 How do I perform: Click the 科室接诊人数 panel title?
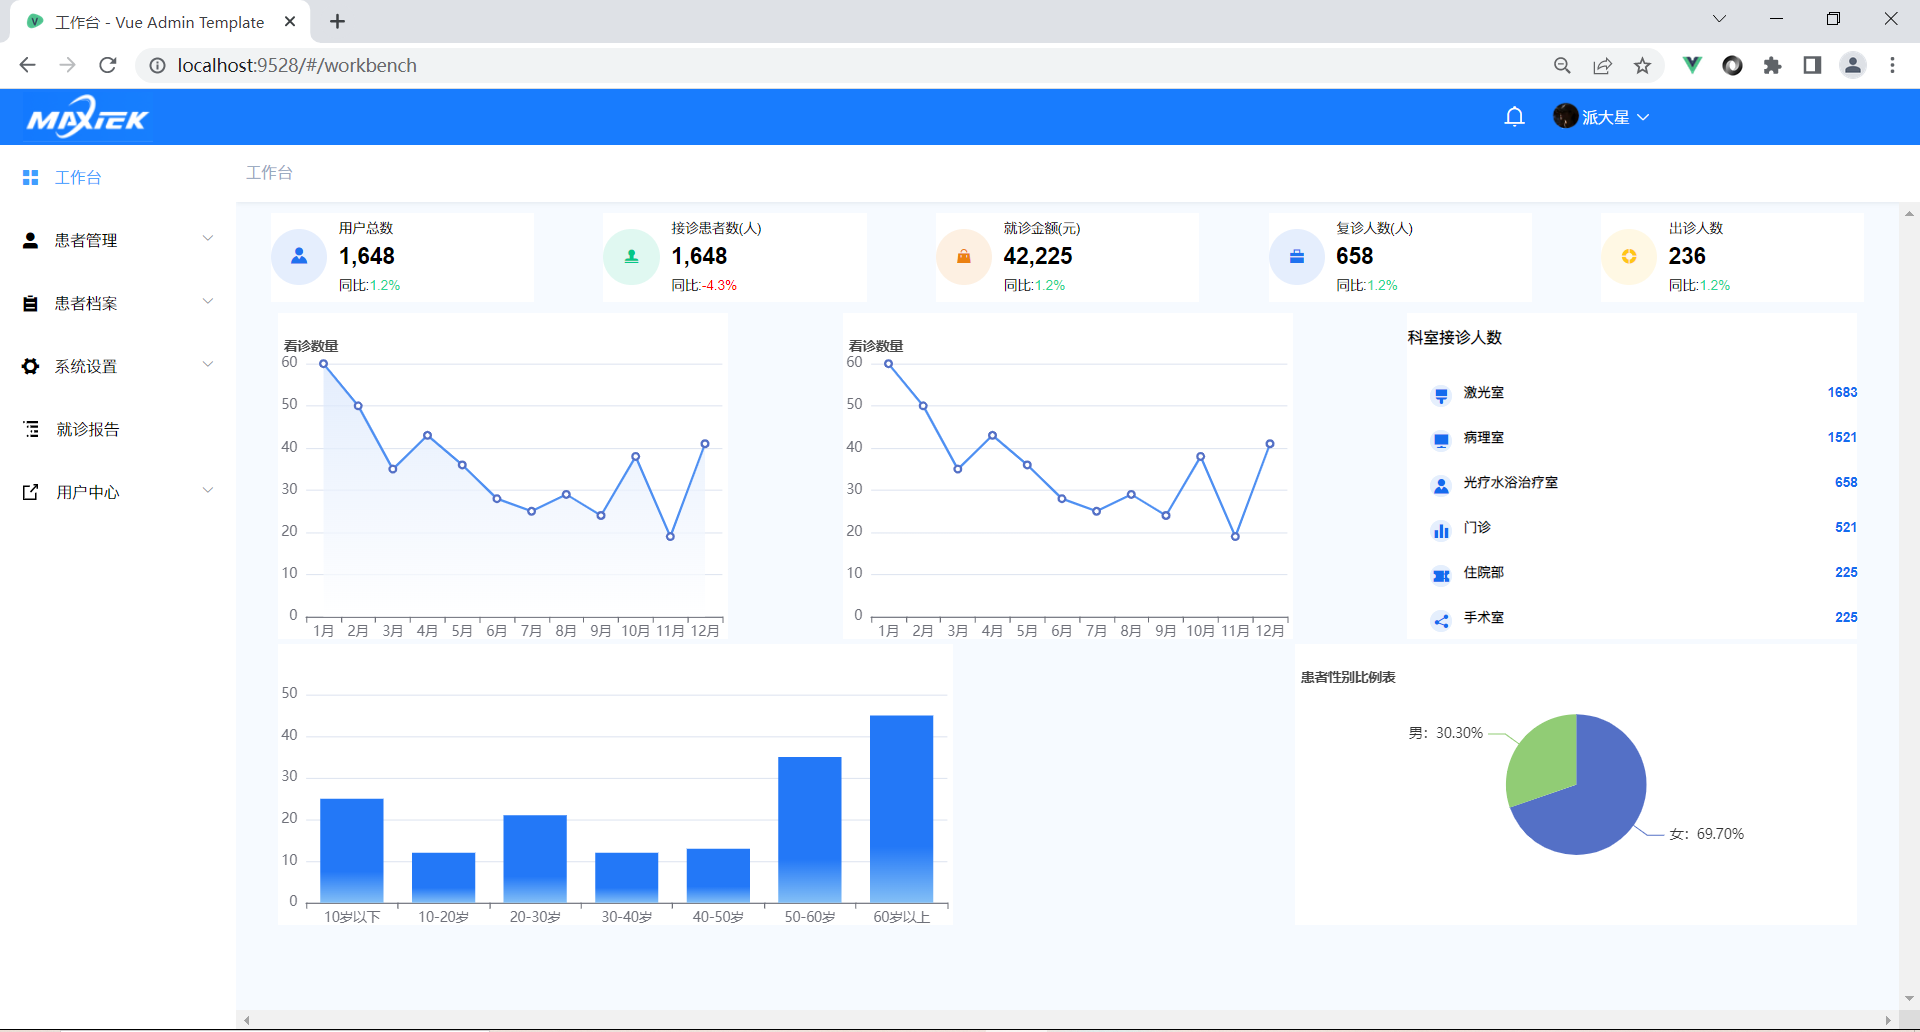click(x=1455, y=338)
